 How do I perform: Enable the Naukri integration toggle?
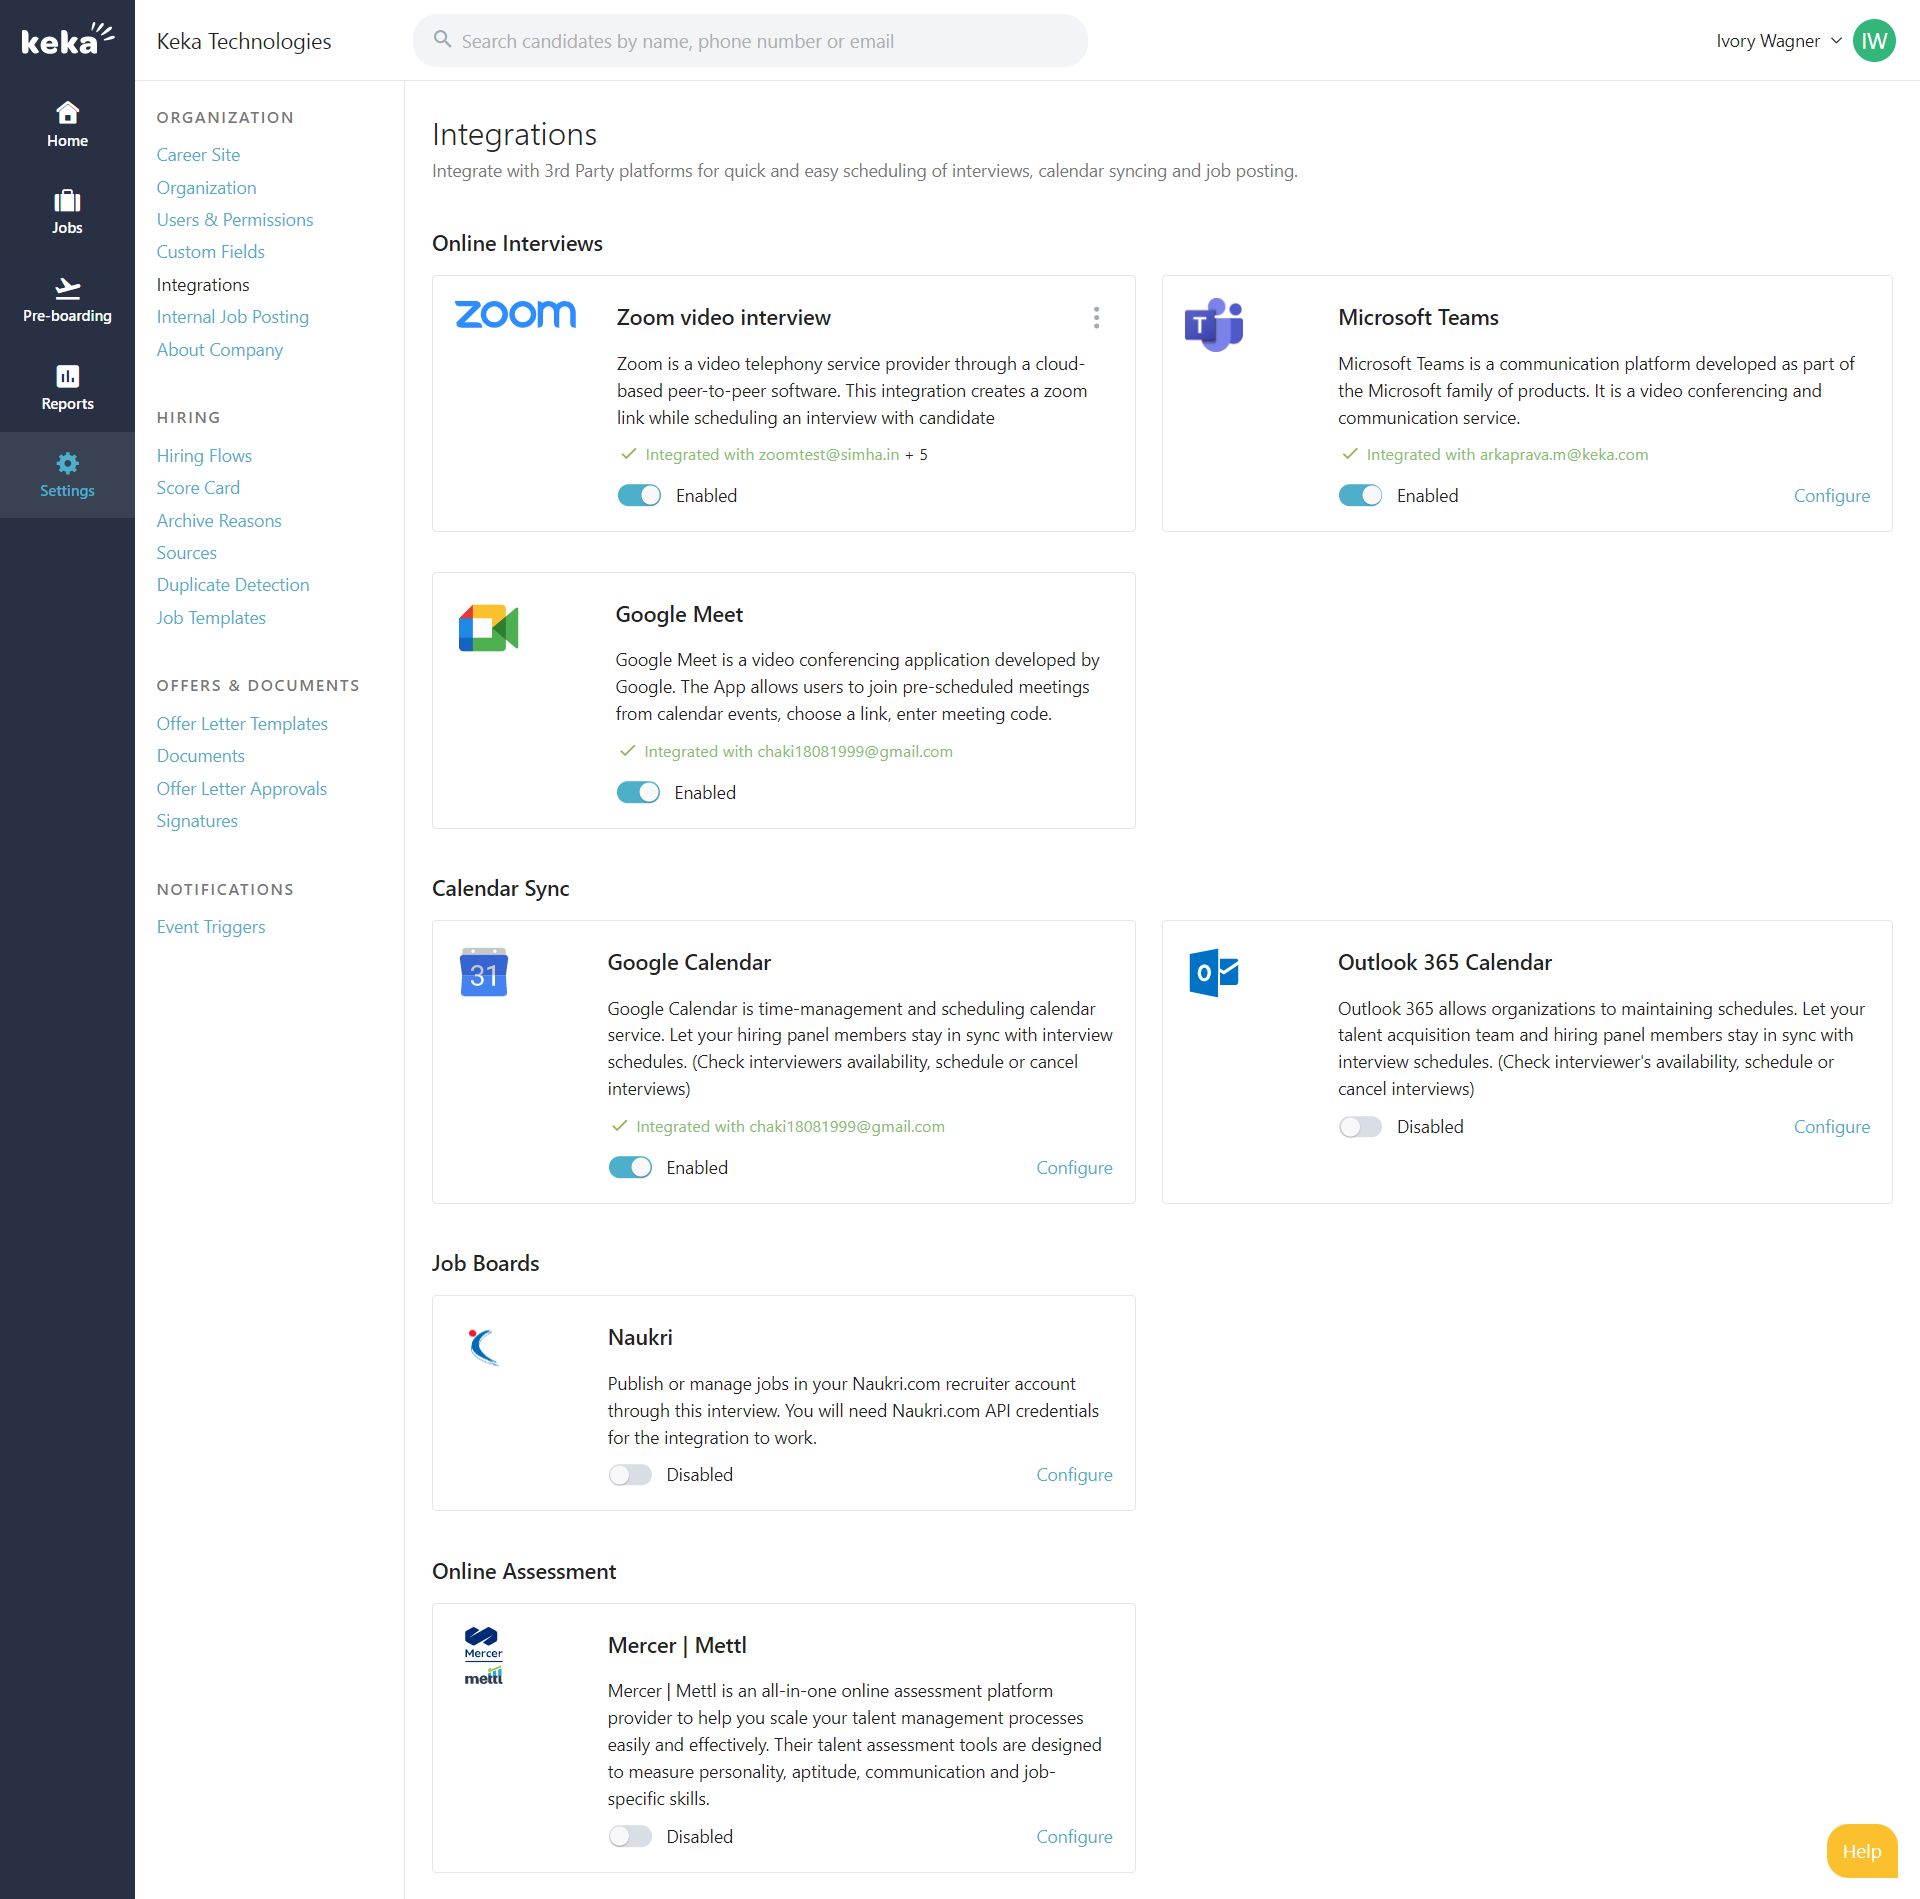(630, 1475)
